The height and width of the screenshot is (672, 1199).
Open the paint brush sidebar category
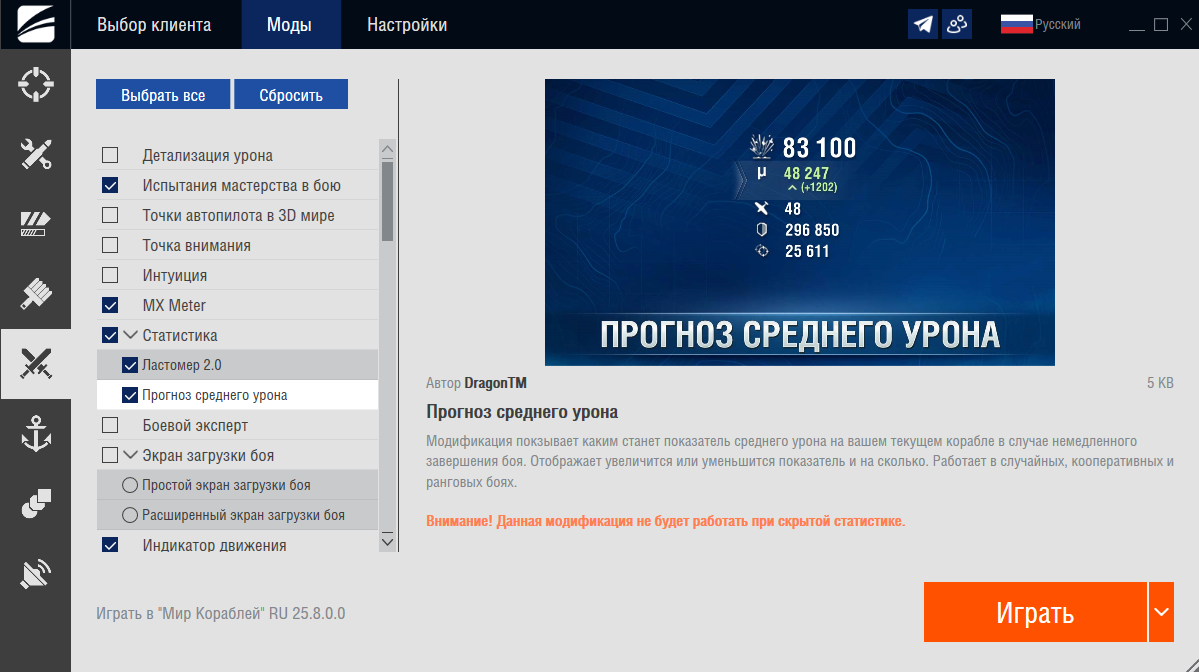[x=35, y=294]
